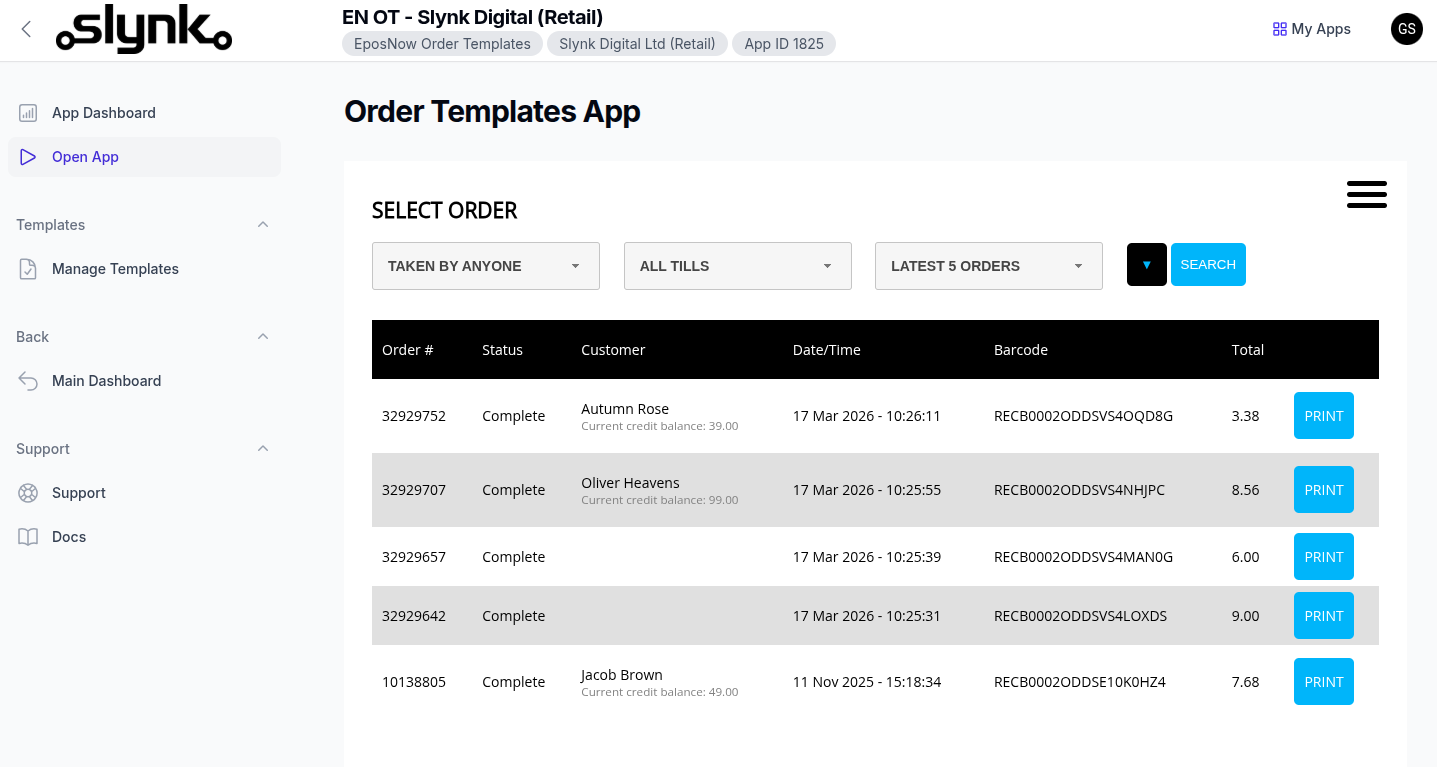Click the back chevron in the top-left corner
The image size is (1437, 767).
25,29
